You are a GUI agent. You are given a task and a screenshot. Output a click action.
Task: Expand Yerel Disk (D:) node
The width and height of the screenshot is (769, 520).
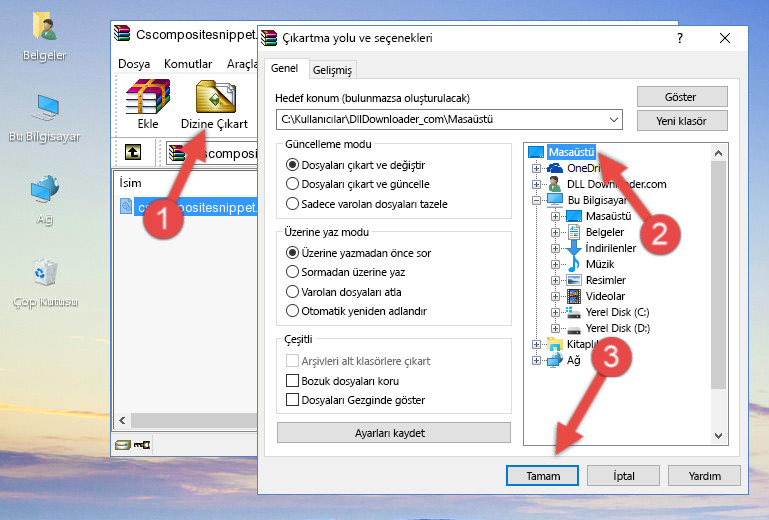(x=555, y=328)
